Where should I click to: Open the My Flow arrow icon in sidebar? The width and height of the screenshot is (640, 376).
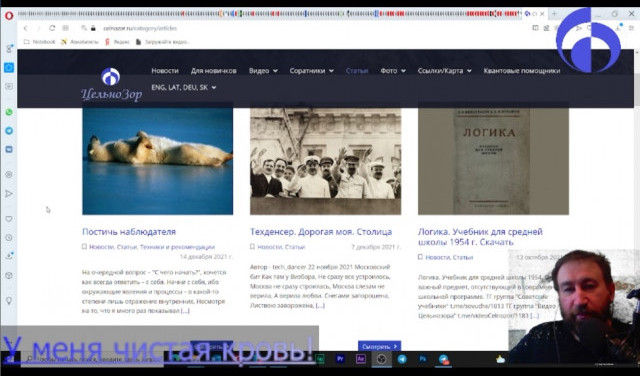click(9, 194)
